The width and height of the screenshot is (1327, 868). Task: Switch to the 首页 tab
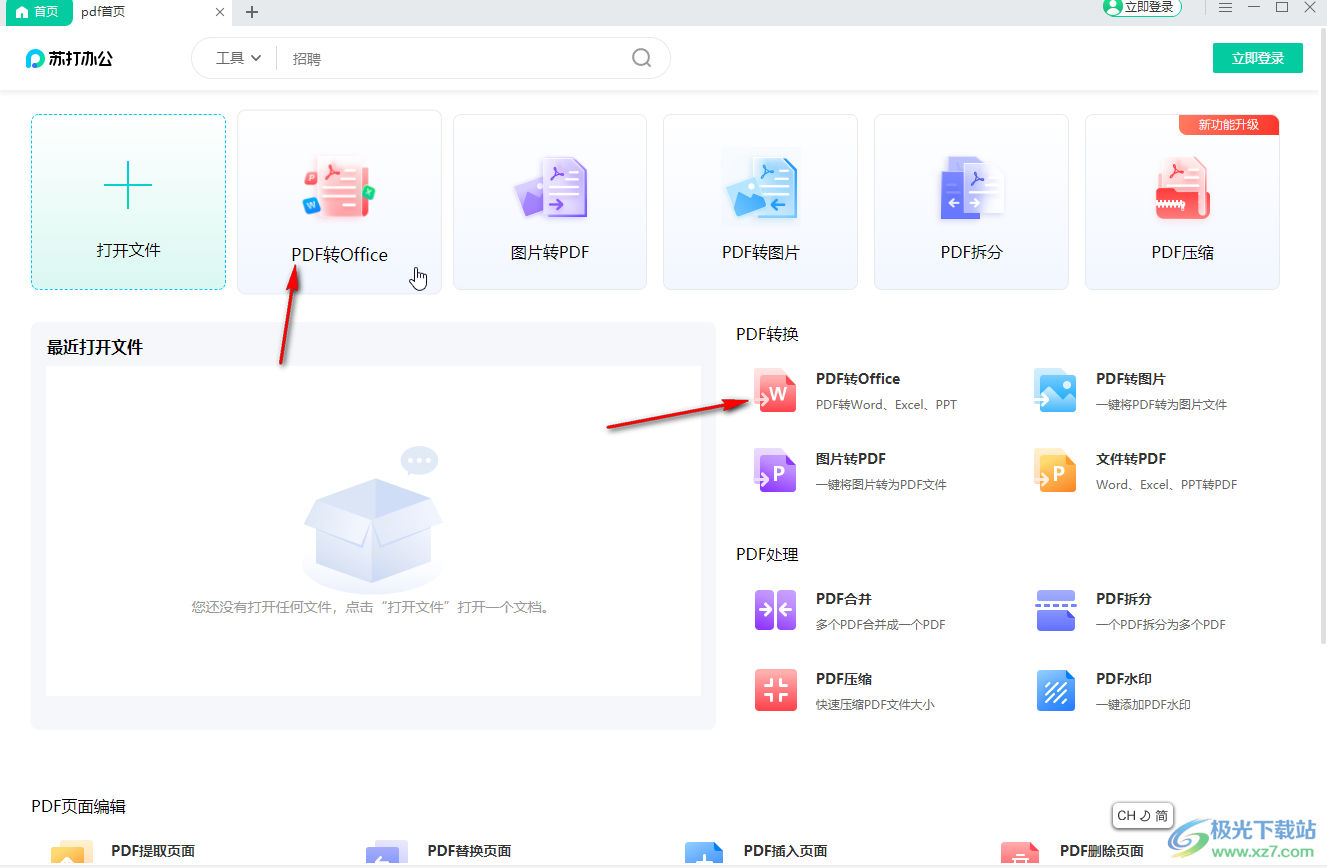37,12
